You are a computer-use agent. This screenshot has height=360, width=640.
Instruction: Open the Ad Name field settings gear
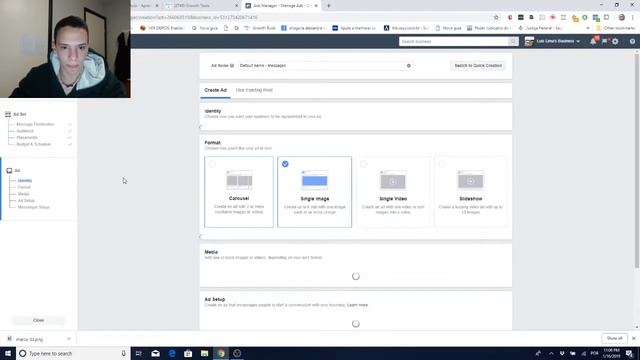click(409, 66)
